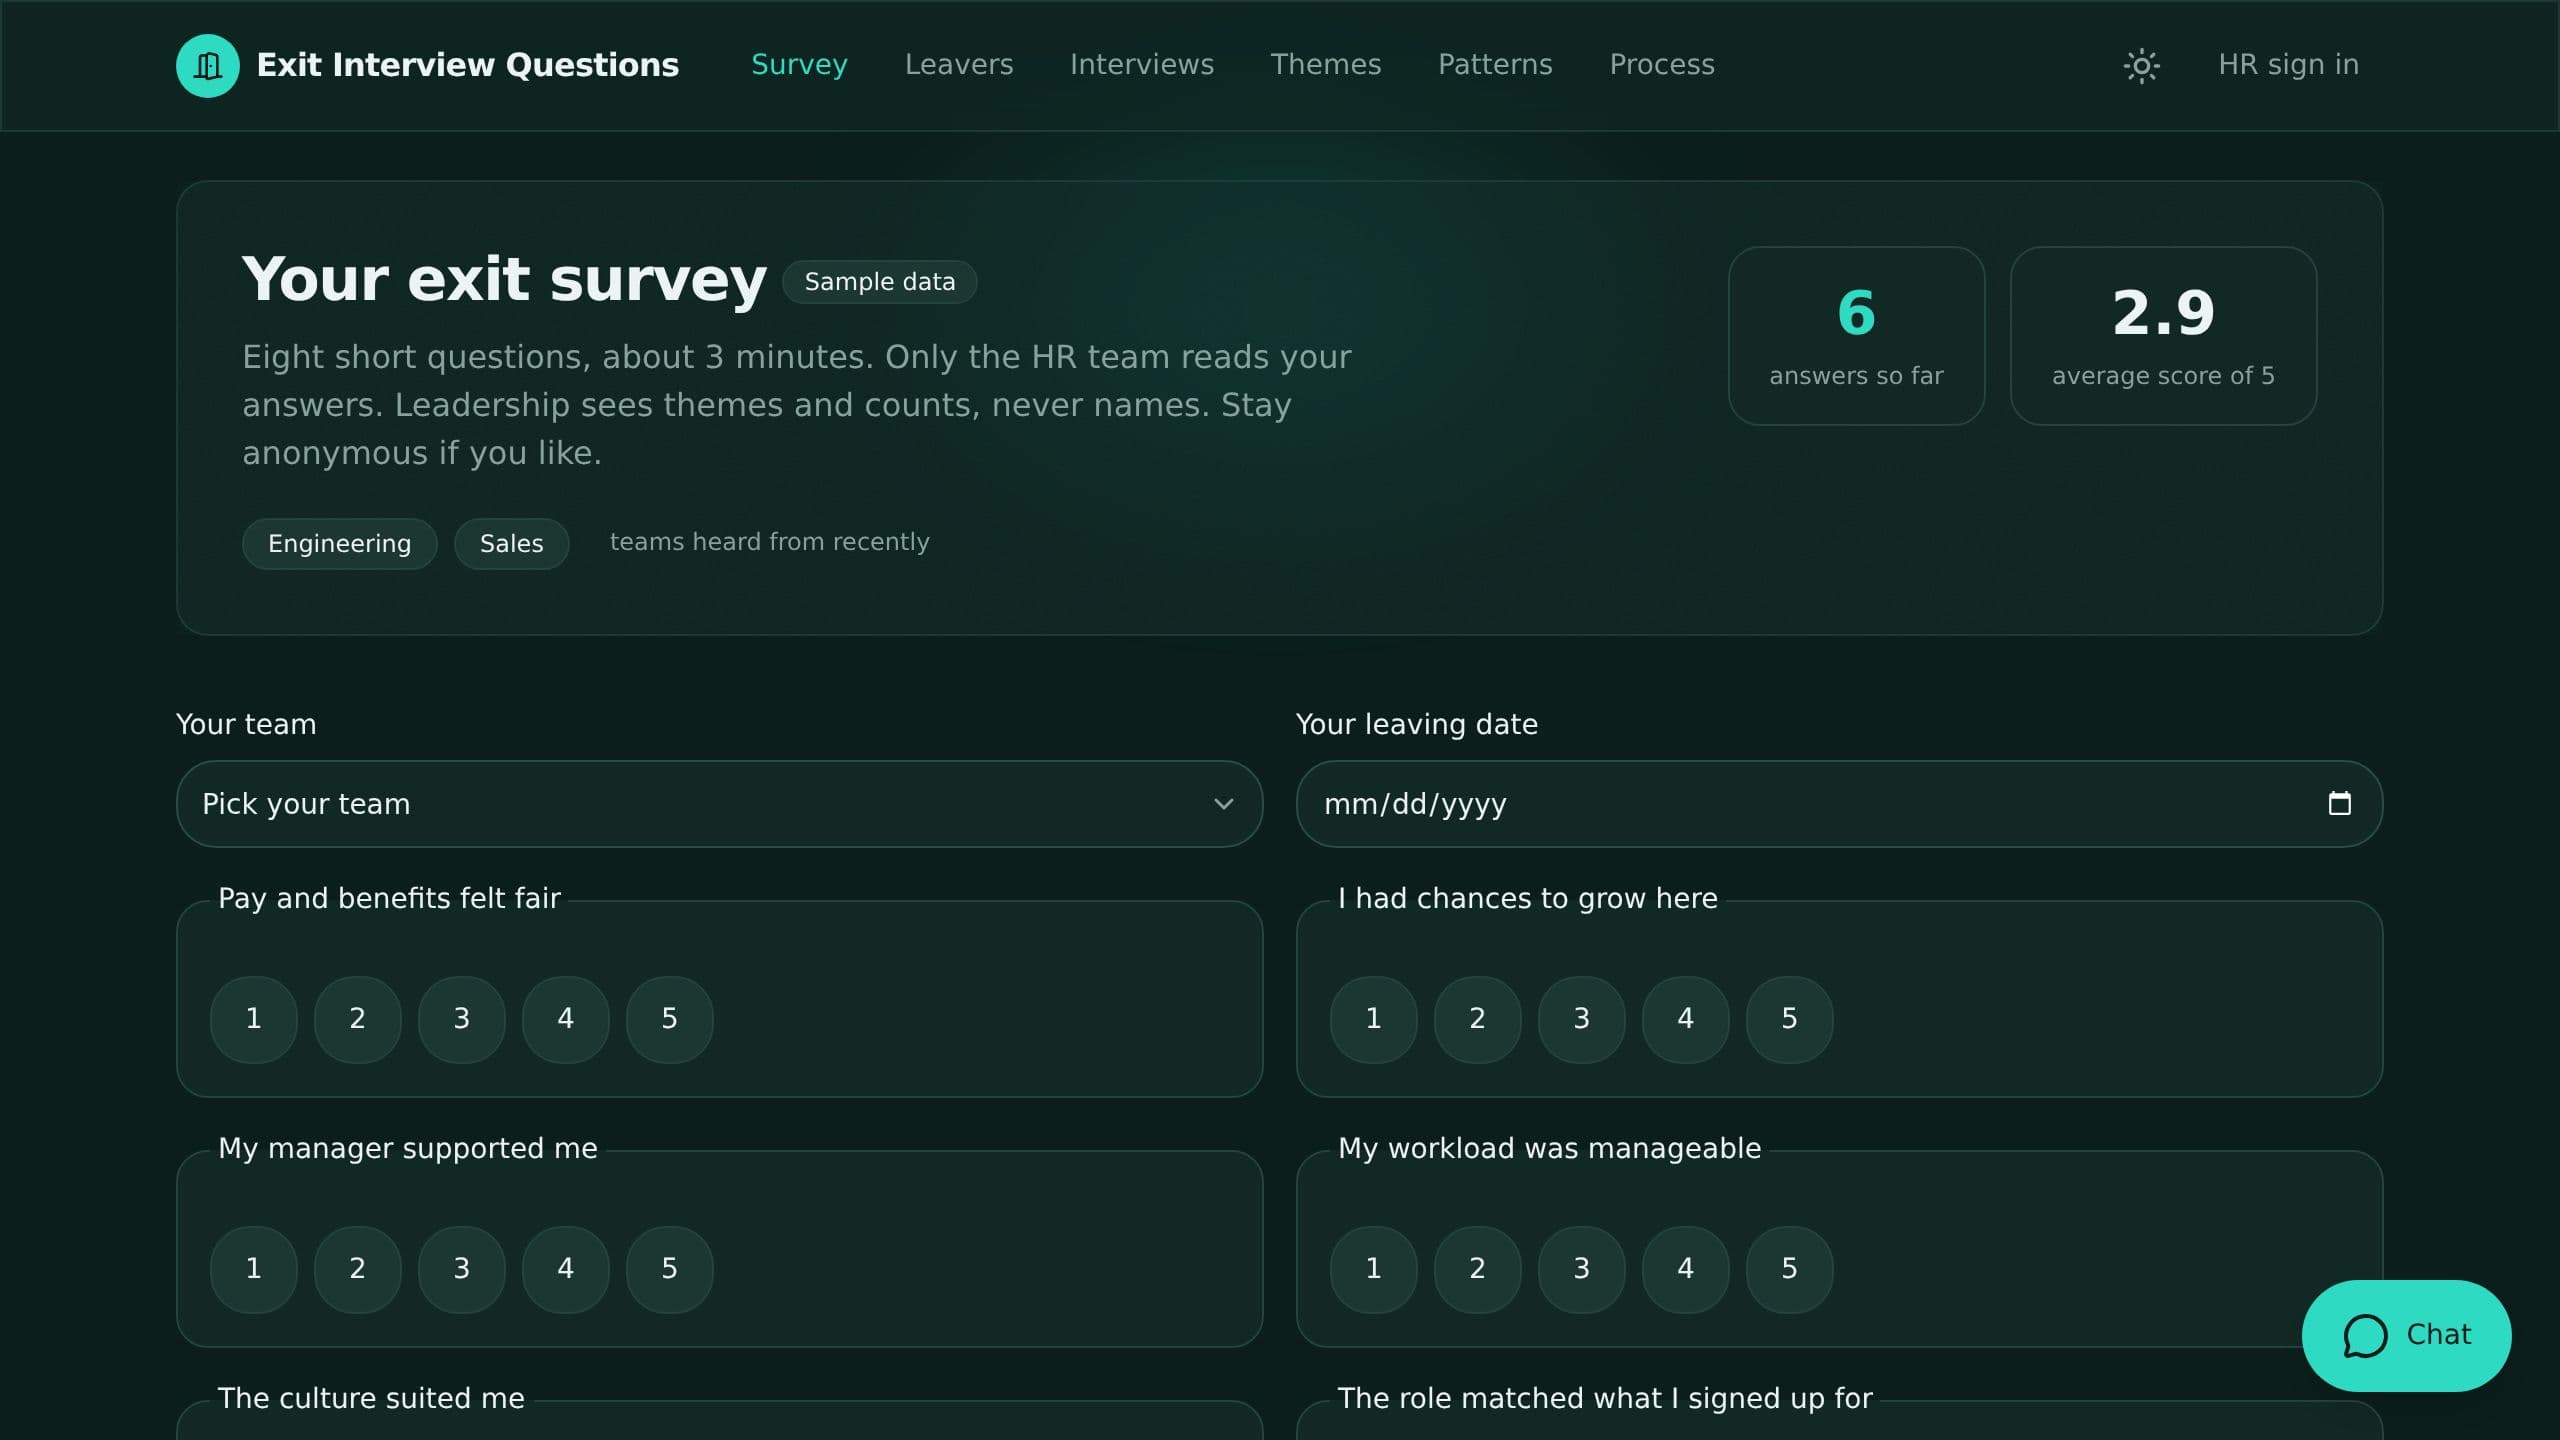Viewport: 2560px width, 1440px height.
Task: Click the door logo icon
Action: coord(208,66)
